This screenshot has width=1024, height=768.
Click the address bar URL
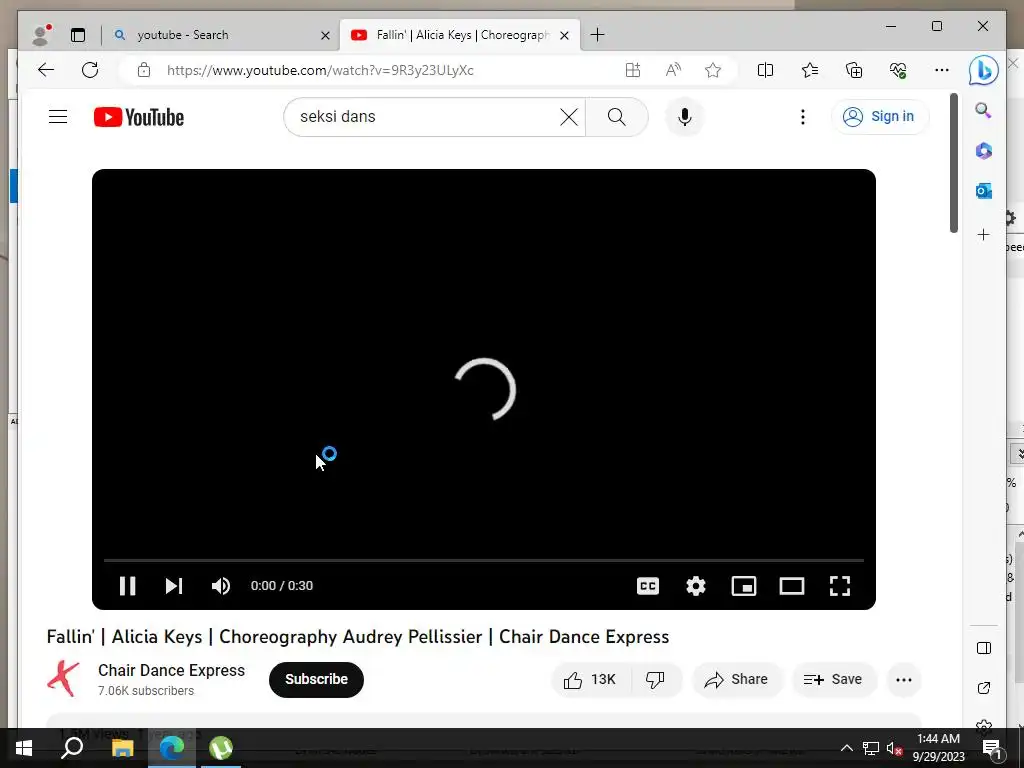[320, 71]
